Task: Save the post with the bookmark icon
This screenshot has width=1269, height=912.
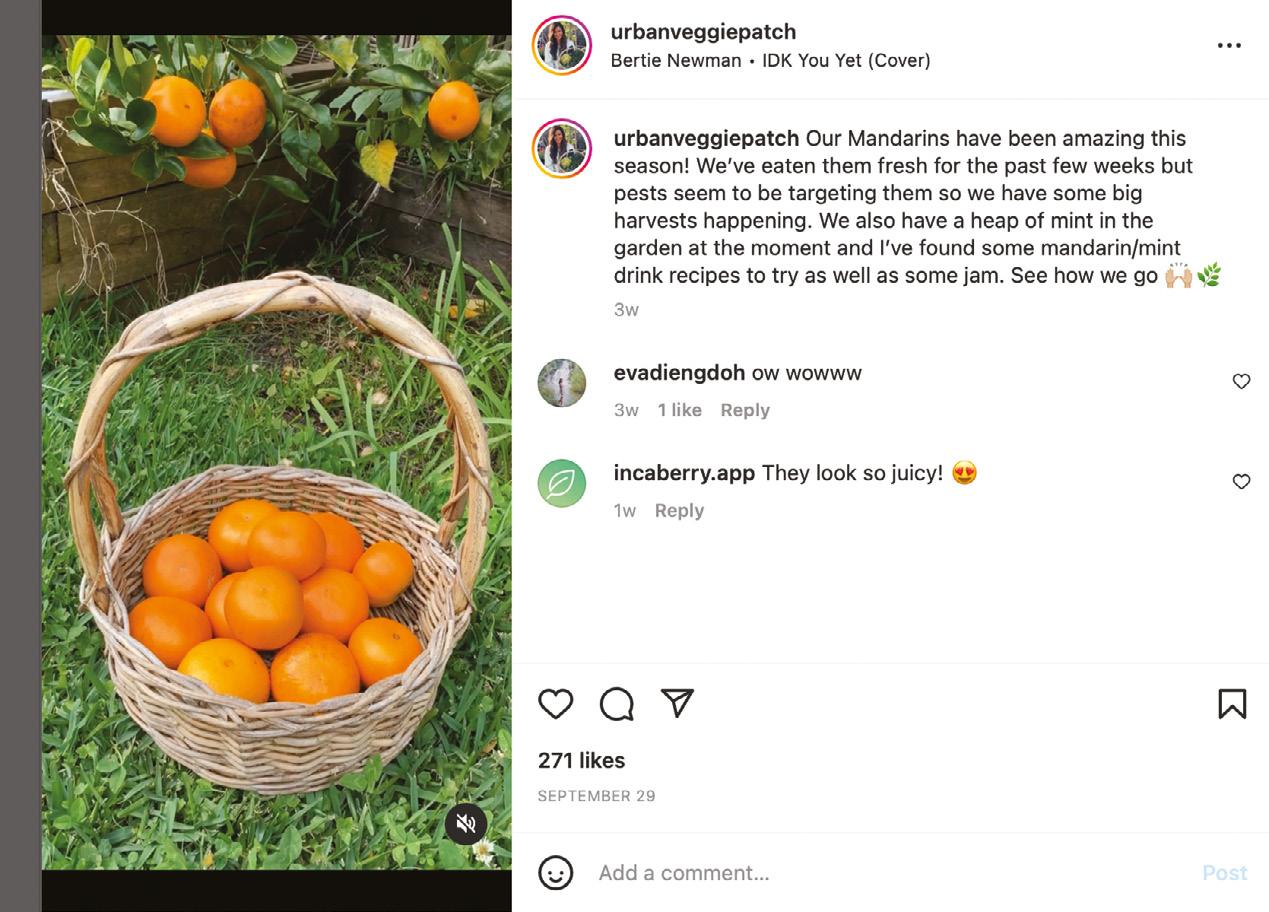Action: click(1232, 704)
